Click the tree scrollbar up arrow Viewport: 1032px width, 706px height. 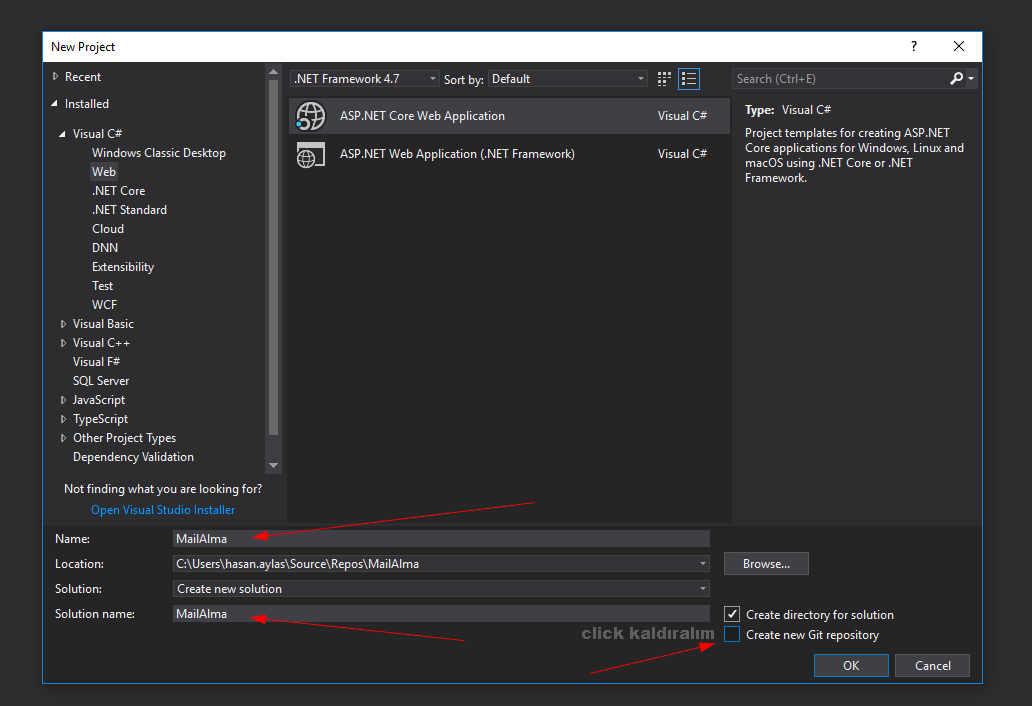tap(274, 72)
